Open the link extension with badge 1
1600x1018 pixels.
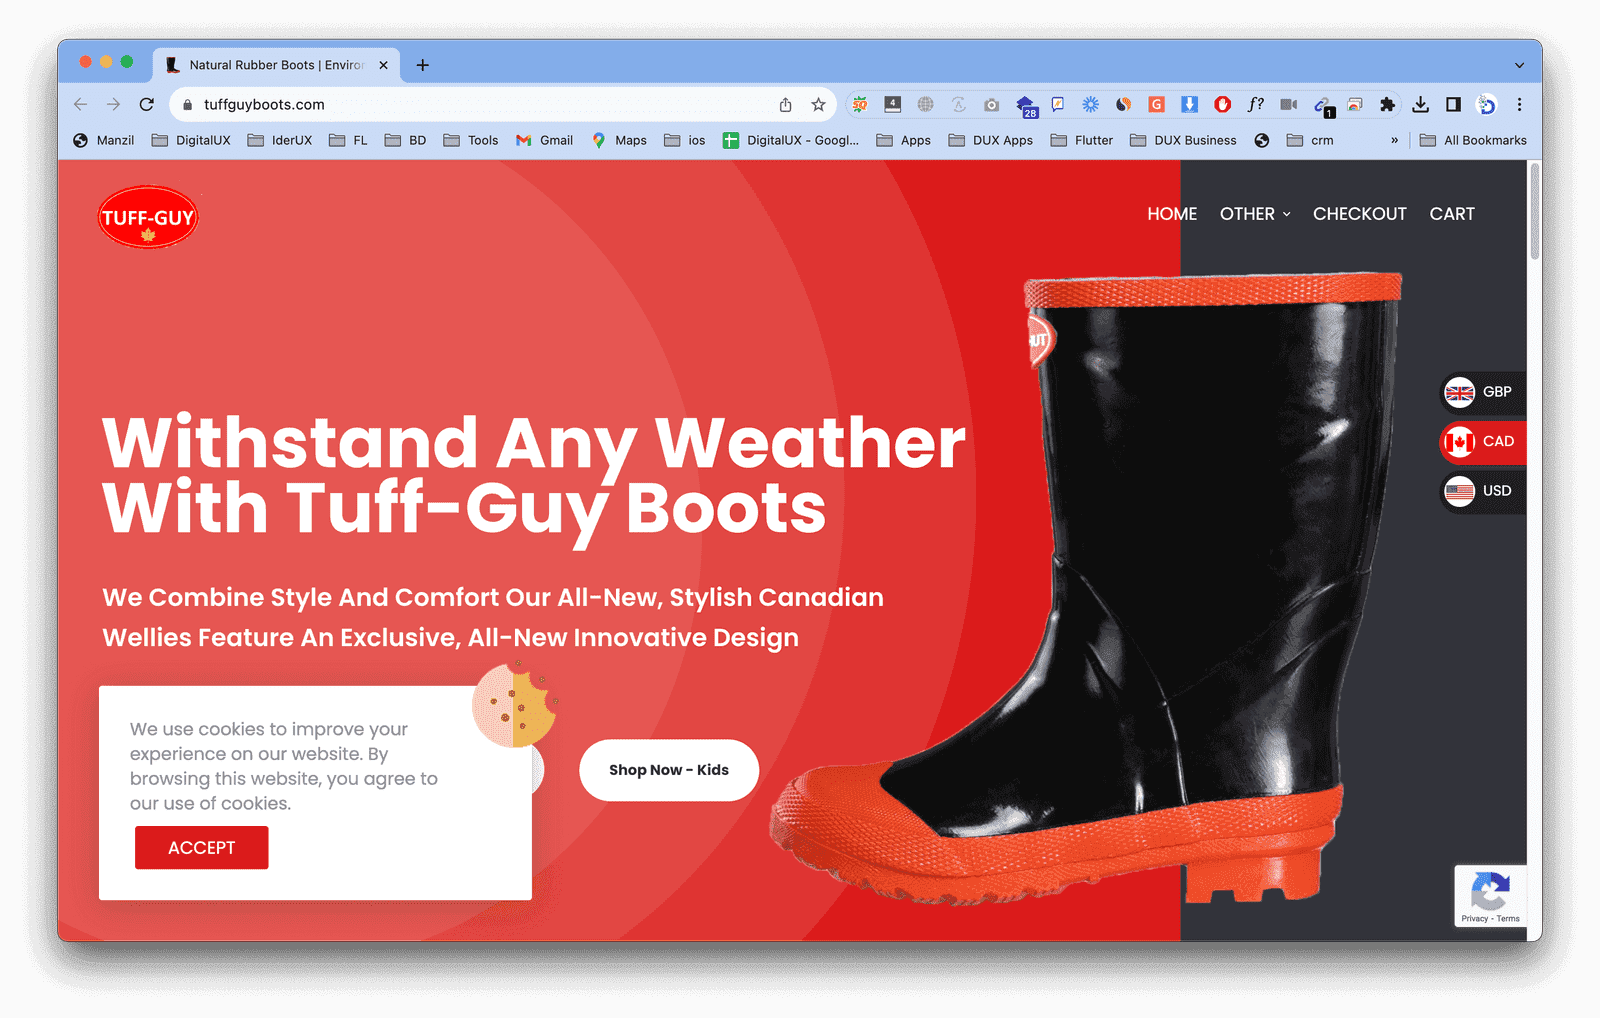(1323, 105)
